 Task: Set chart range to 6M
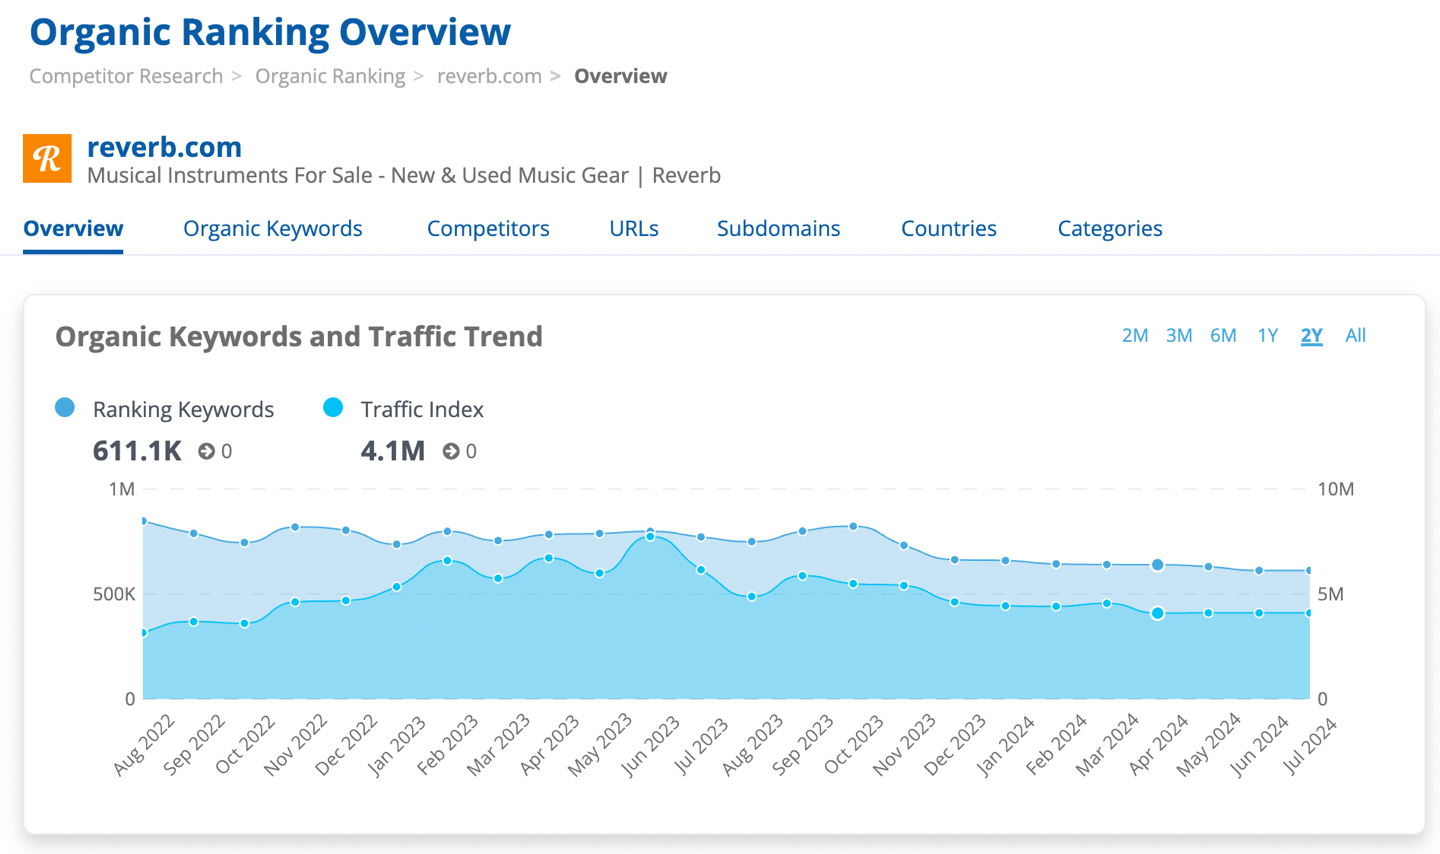click(1223, 335)
